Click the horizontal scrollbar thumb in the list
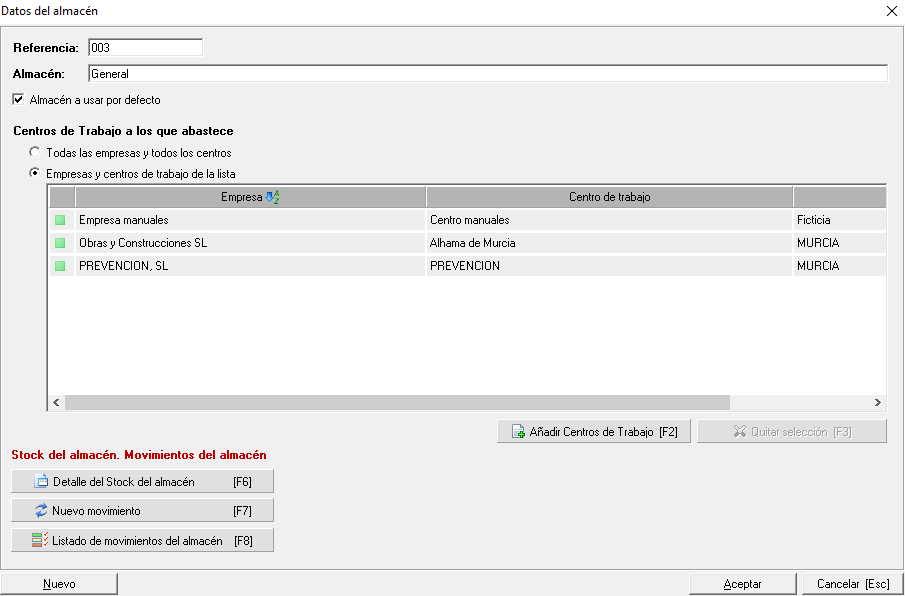This screenshot has height=596, width=905. (x=397, y=403)
